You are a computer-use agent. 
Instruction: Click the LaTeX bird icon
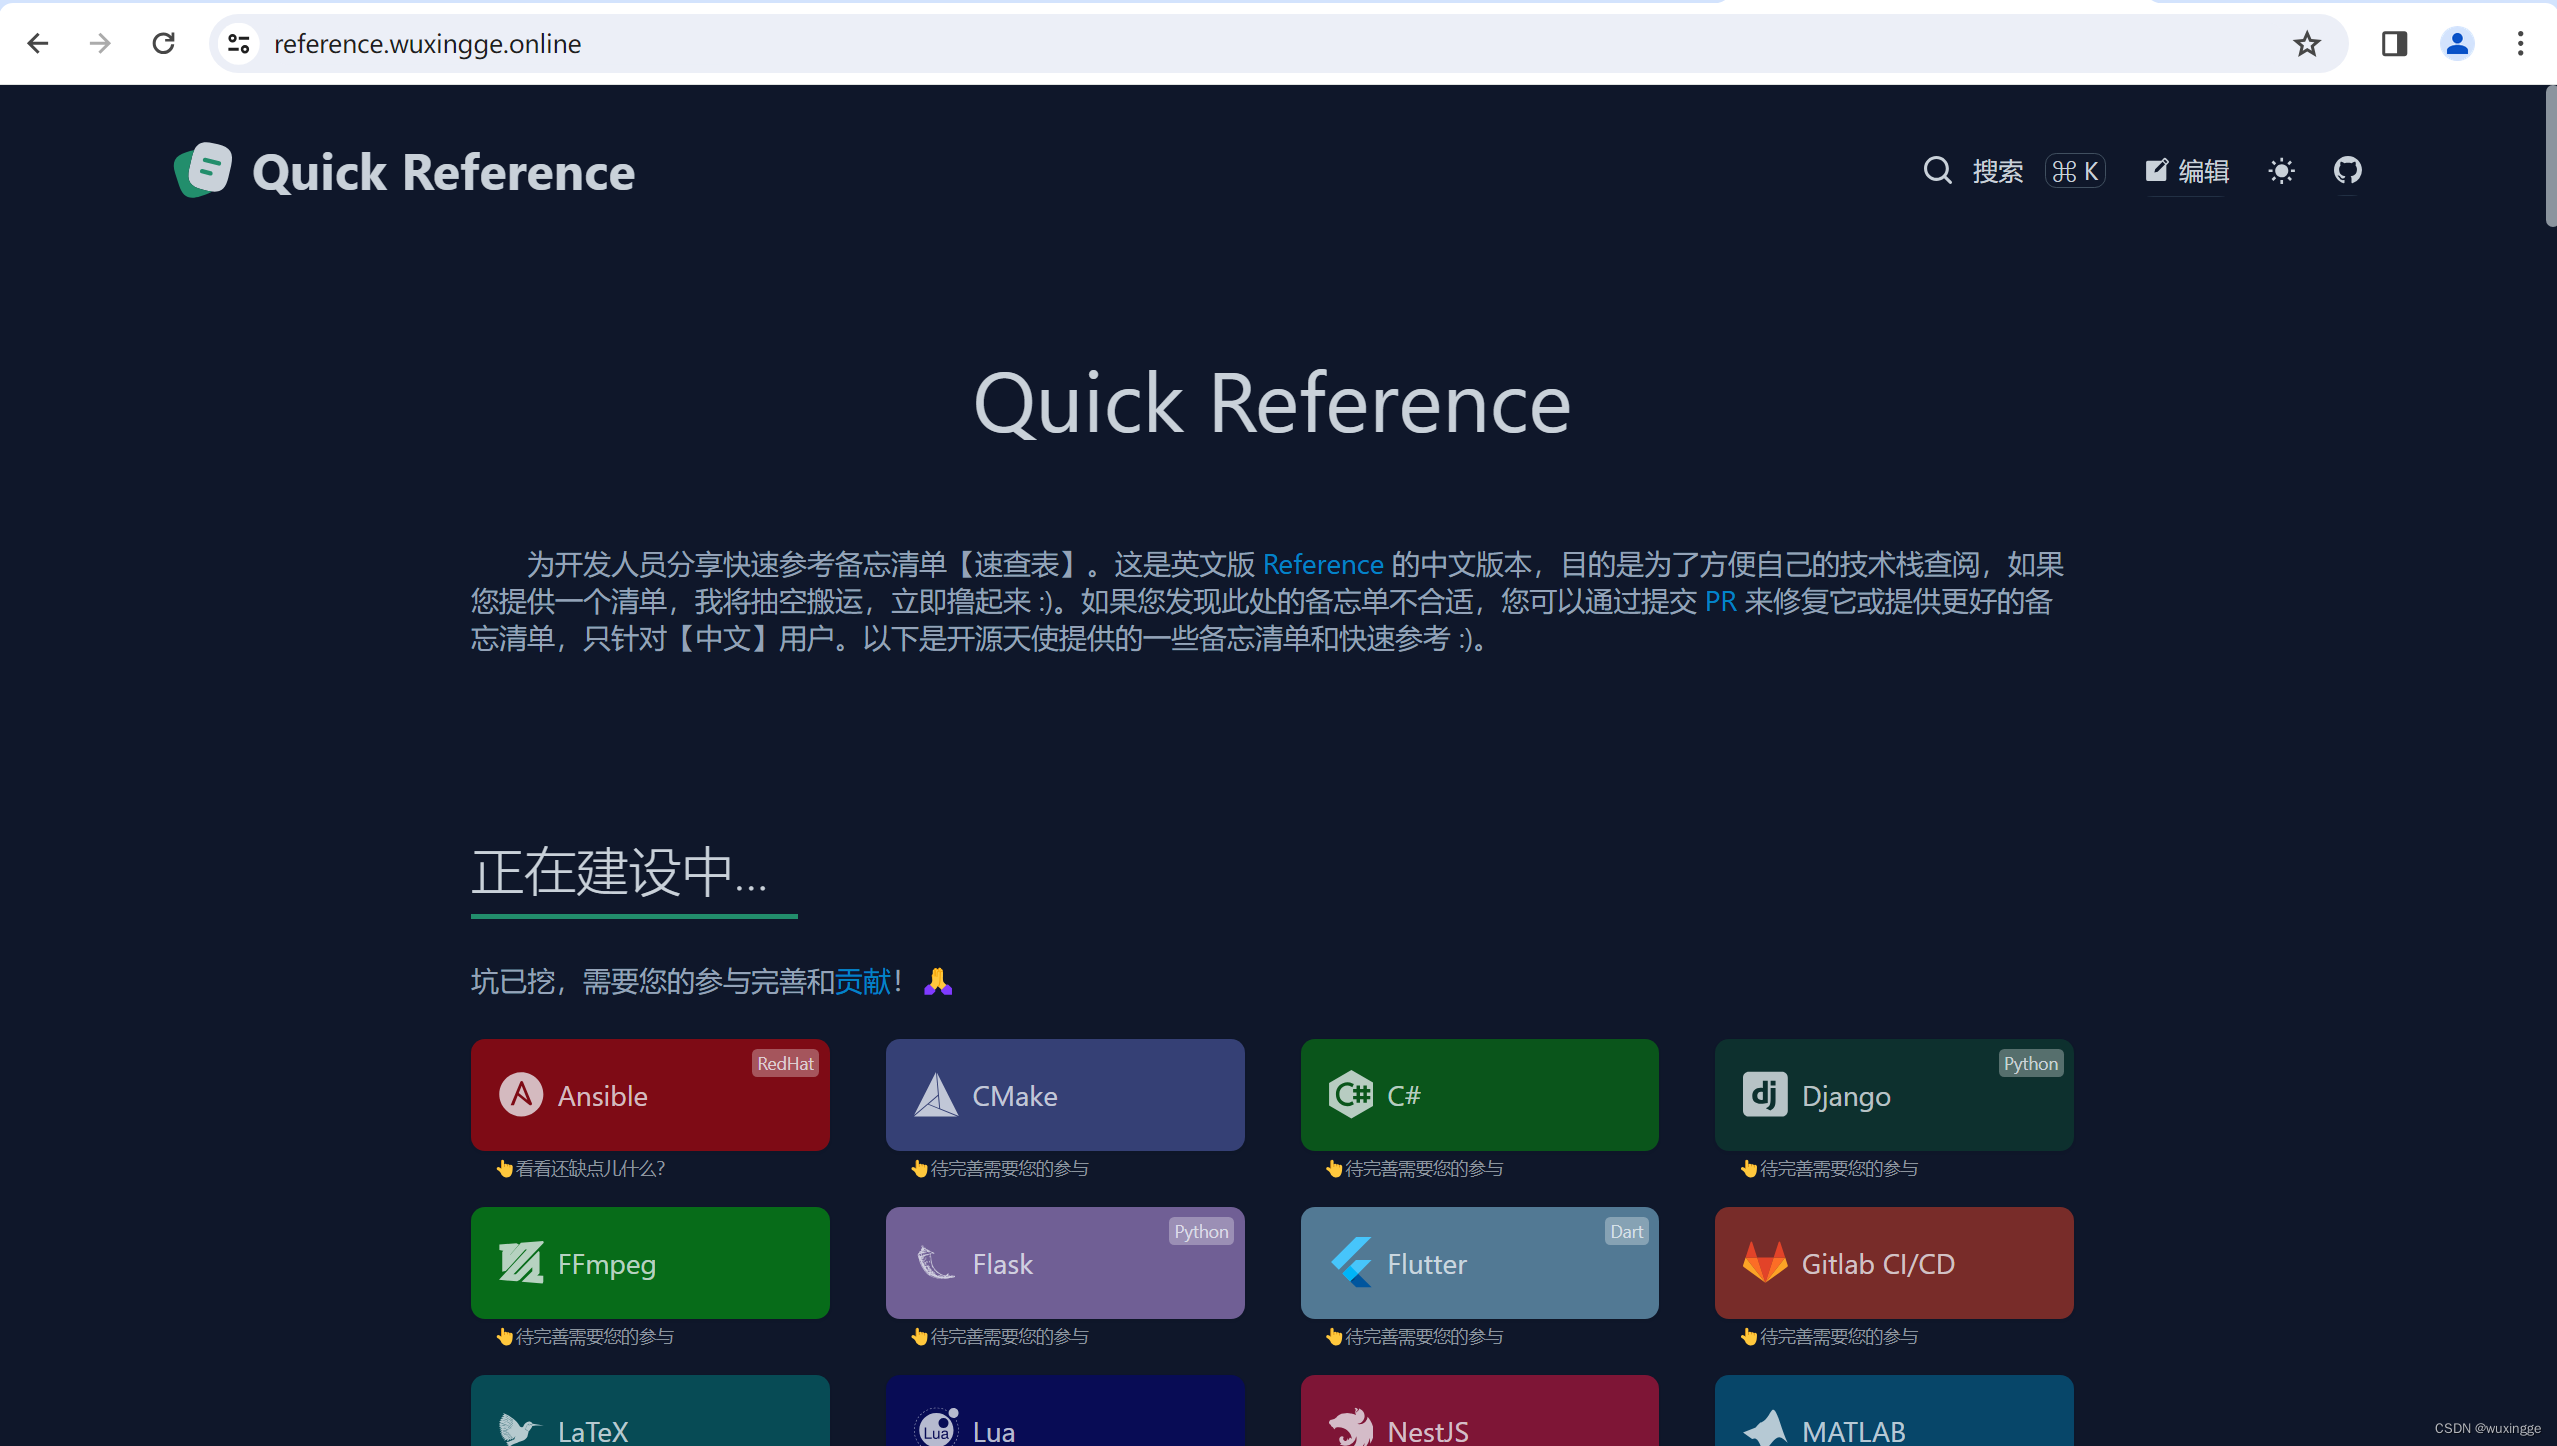(519, 1429)
